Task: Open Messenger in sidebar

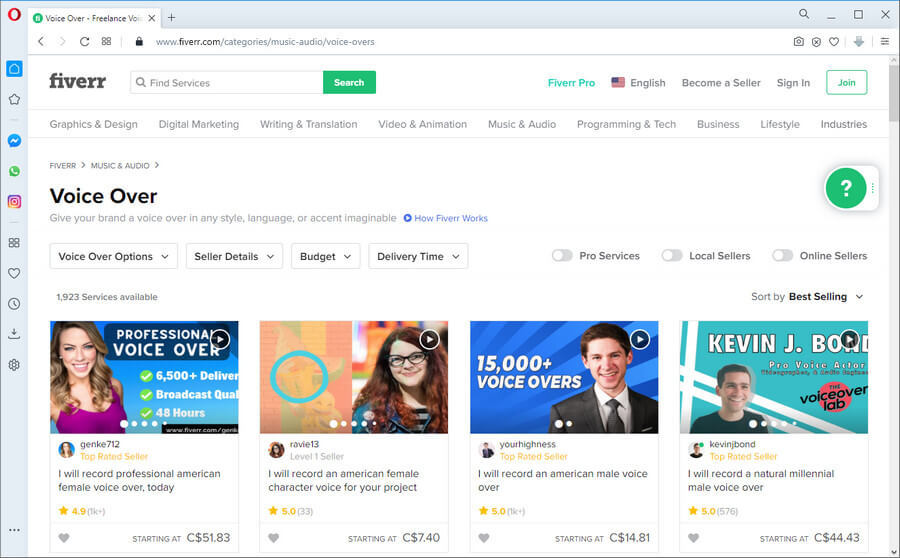Action: 14,141
